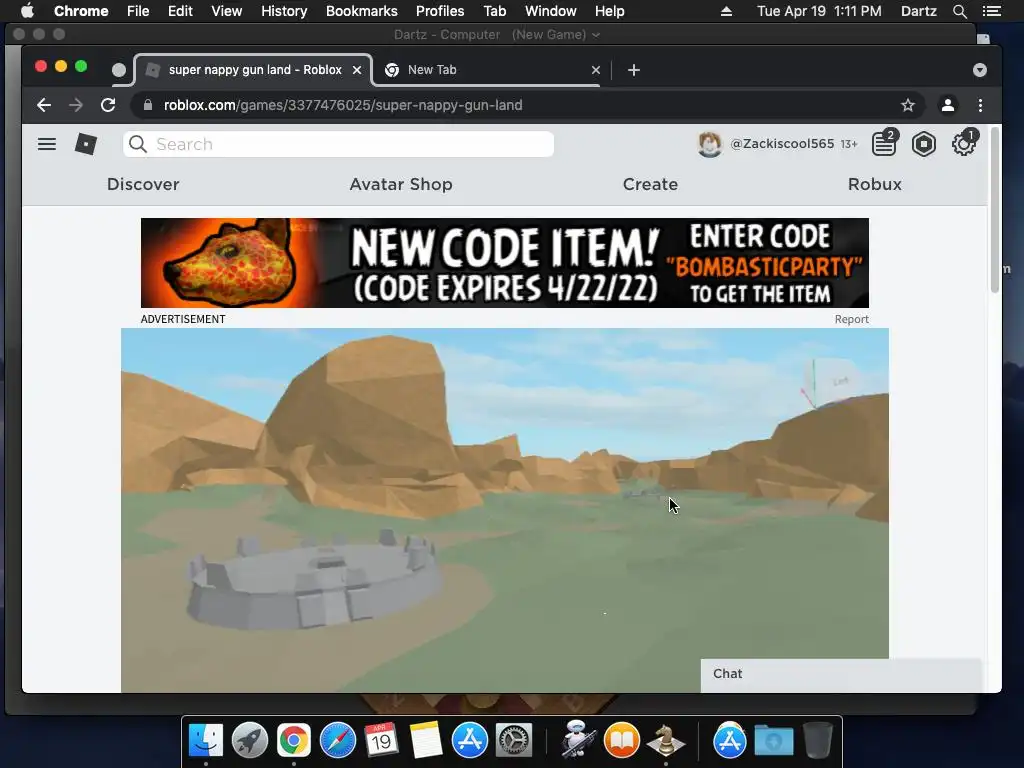Open the Chrome app menu in menu bar
The width and height of the screenshot is (1024, 768).
pos(81,11)
